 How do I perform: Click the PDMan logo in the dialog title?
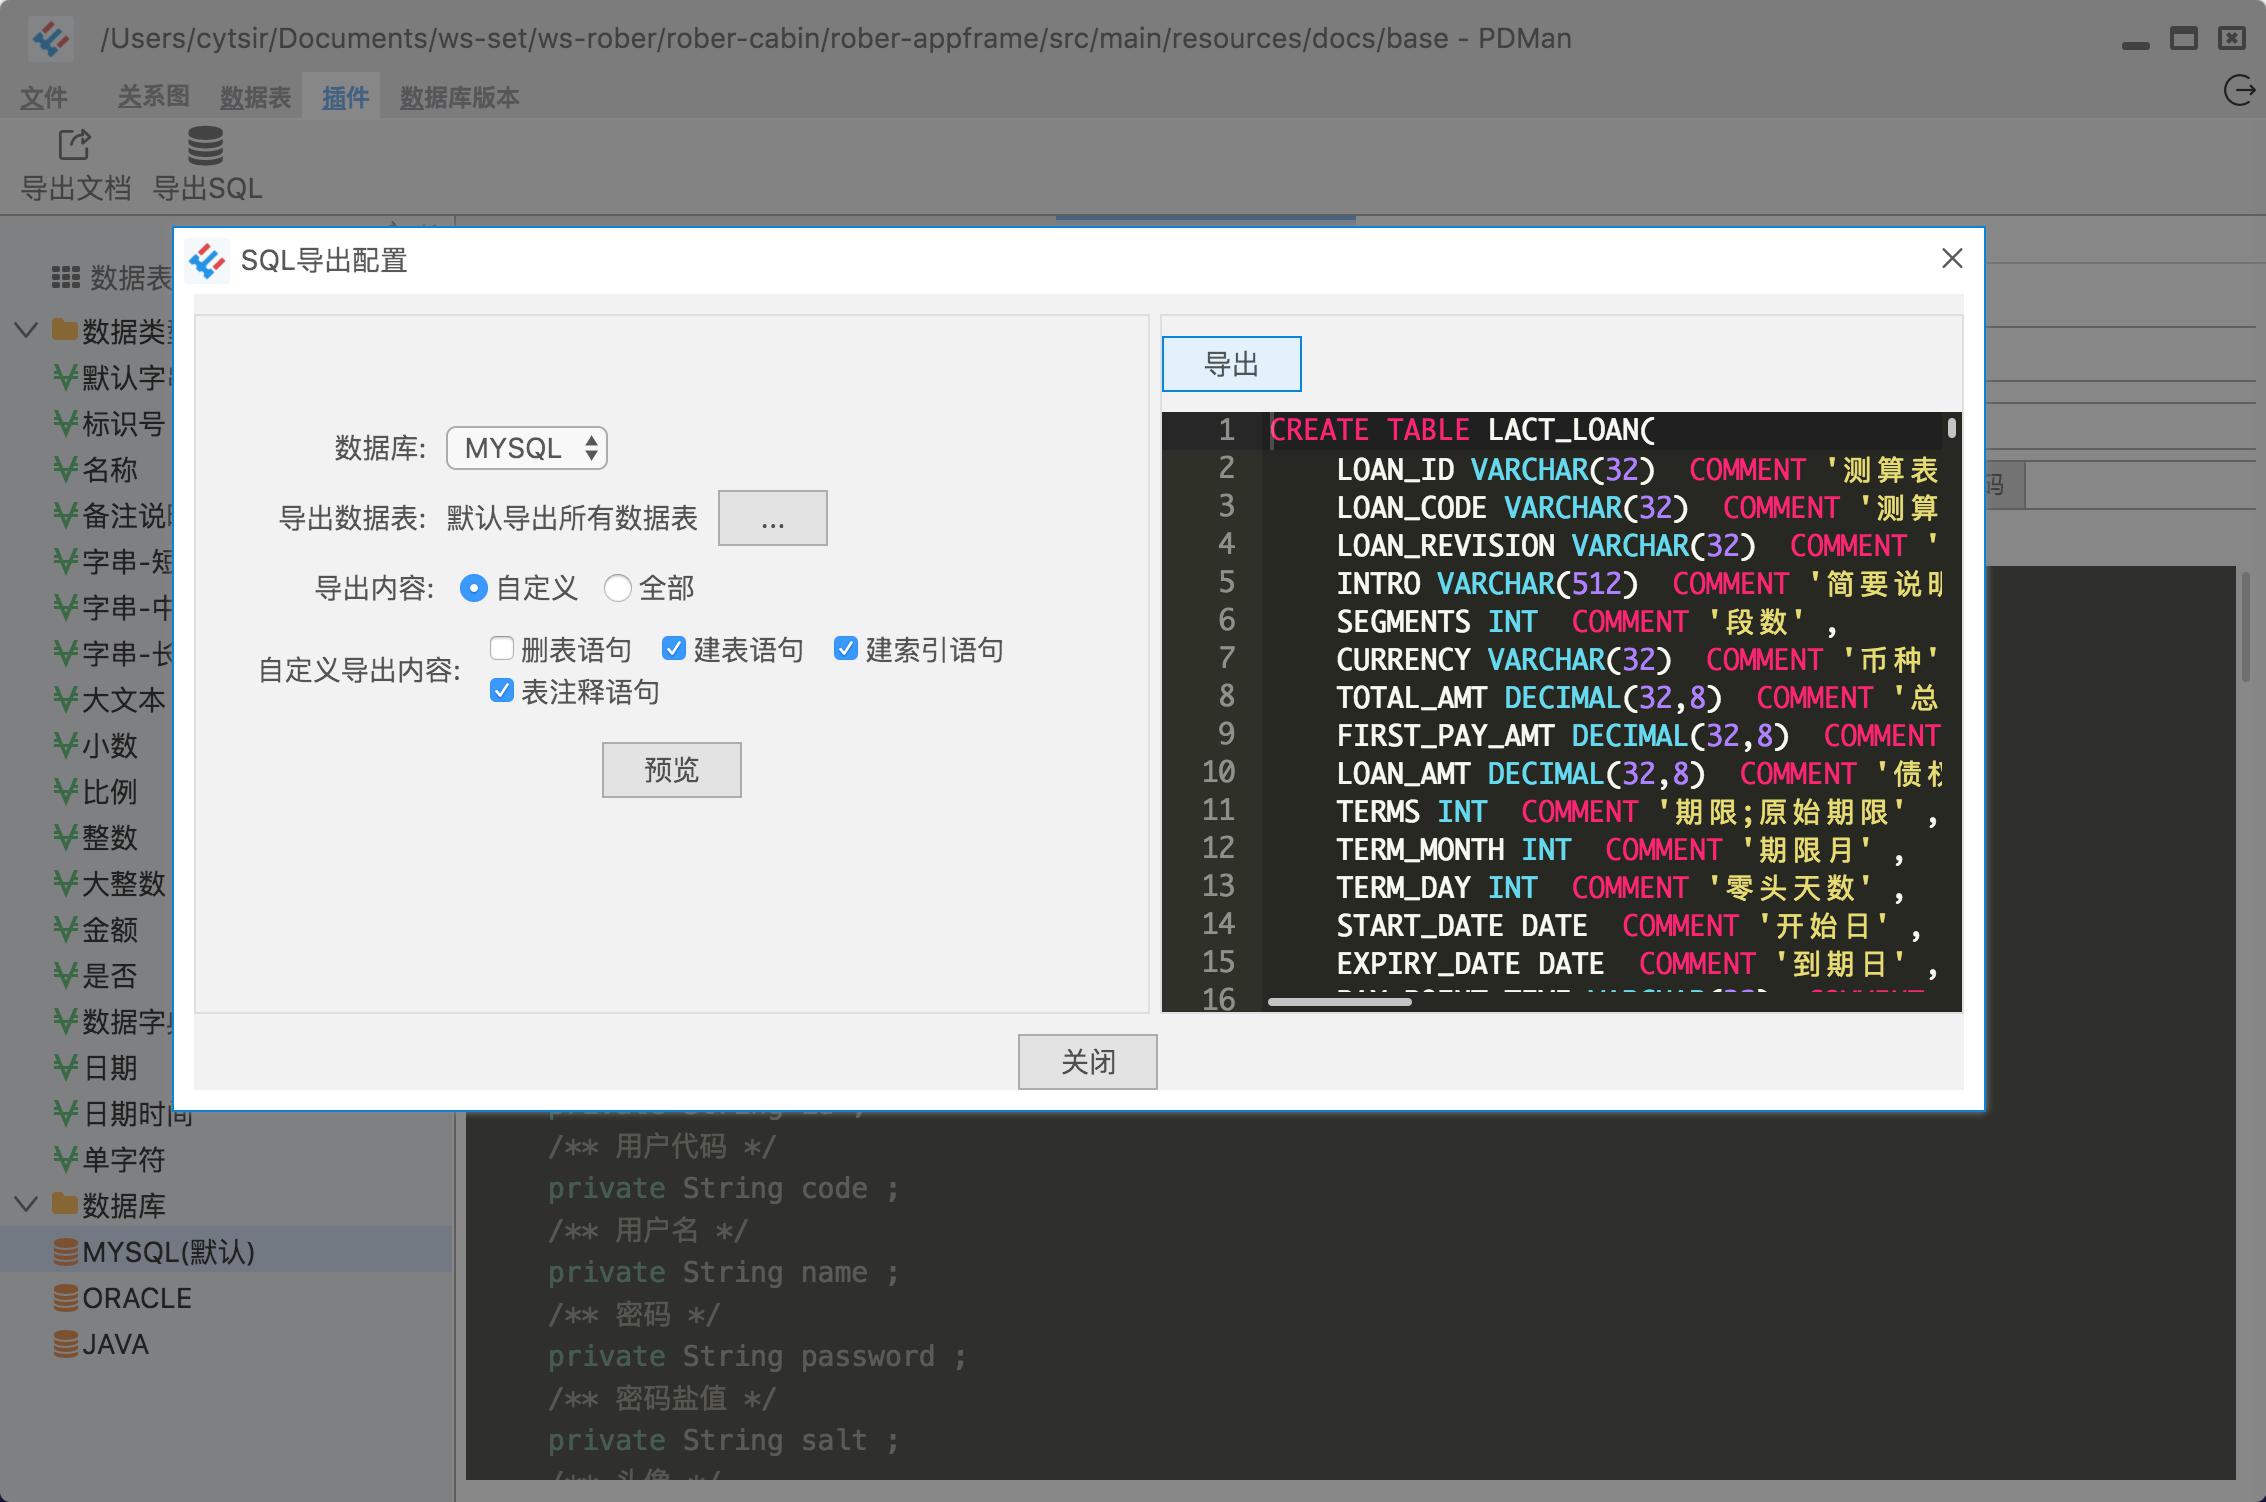pos(207,261)
